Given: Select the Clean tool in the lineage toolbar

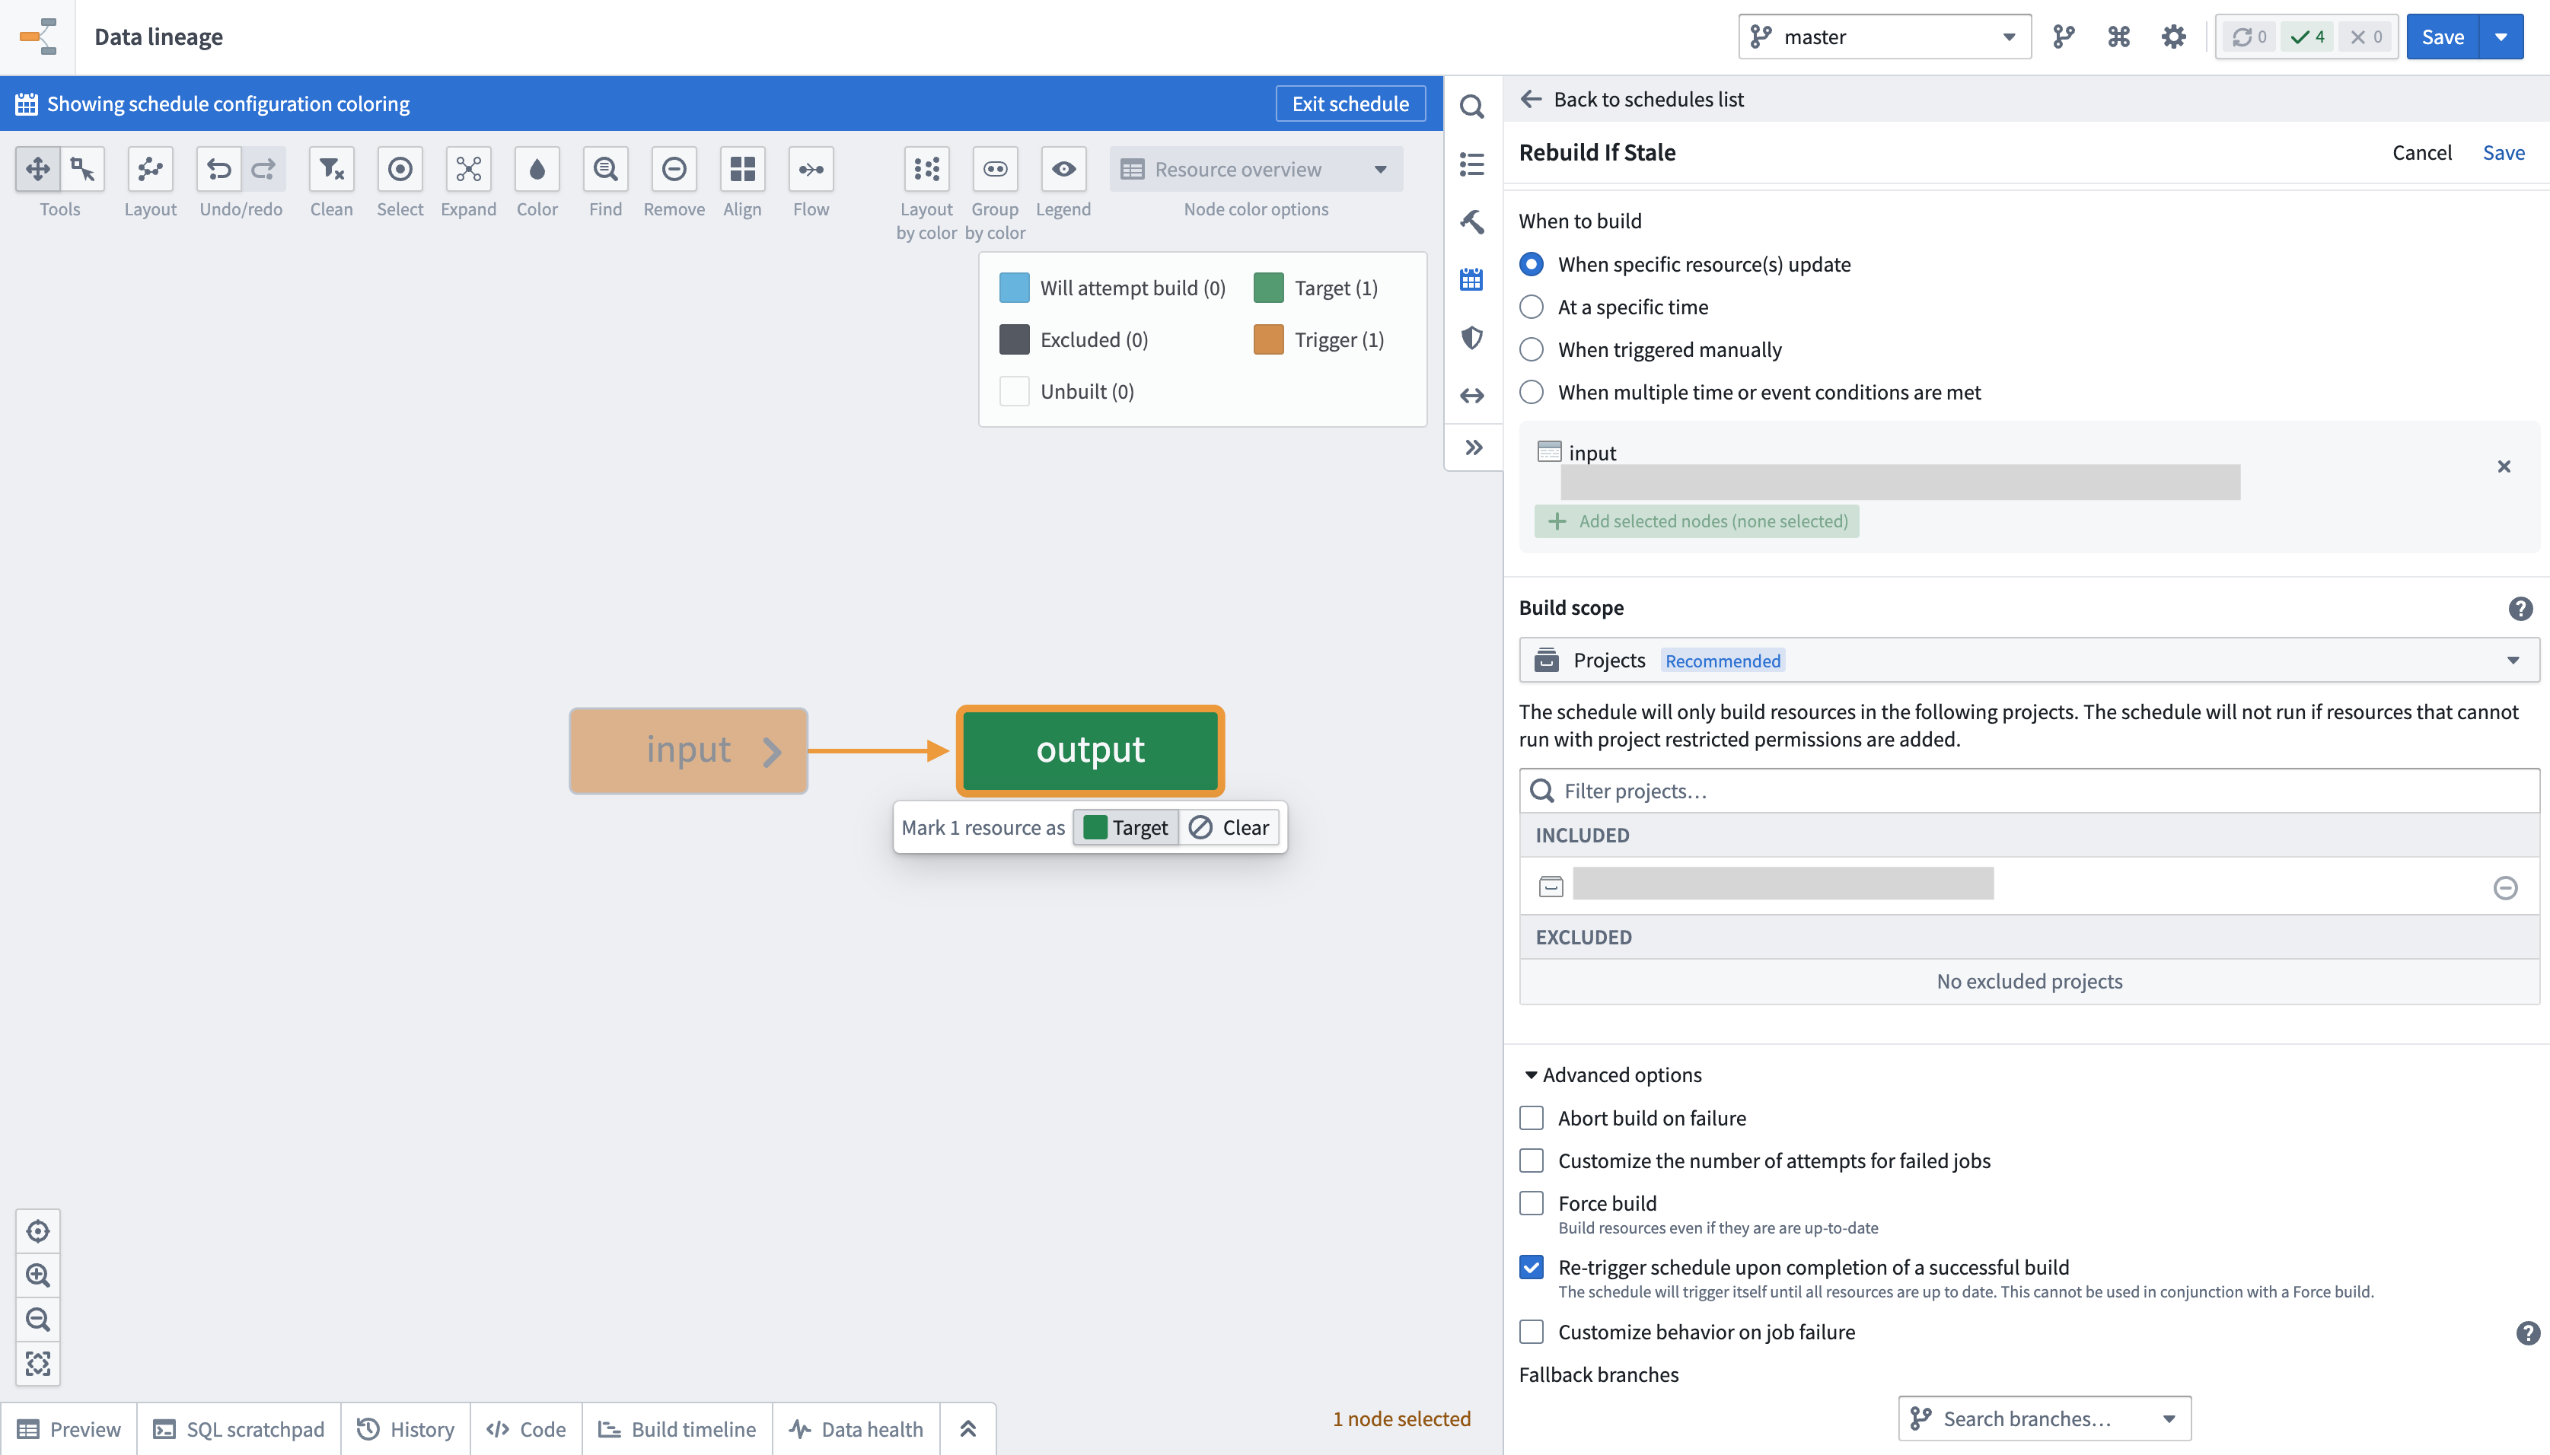Looking at the screenshot, I should tap(330, 170).
